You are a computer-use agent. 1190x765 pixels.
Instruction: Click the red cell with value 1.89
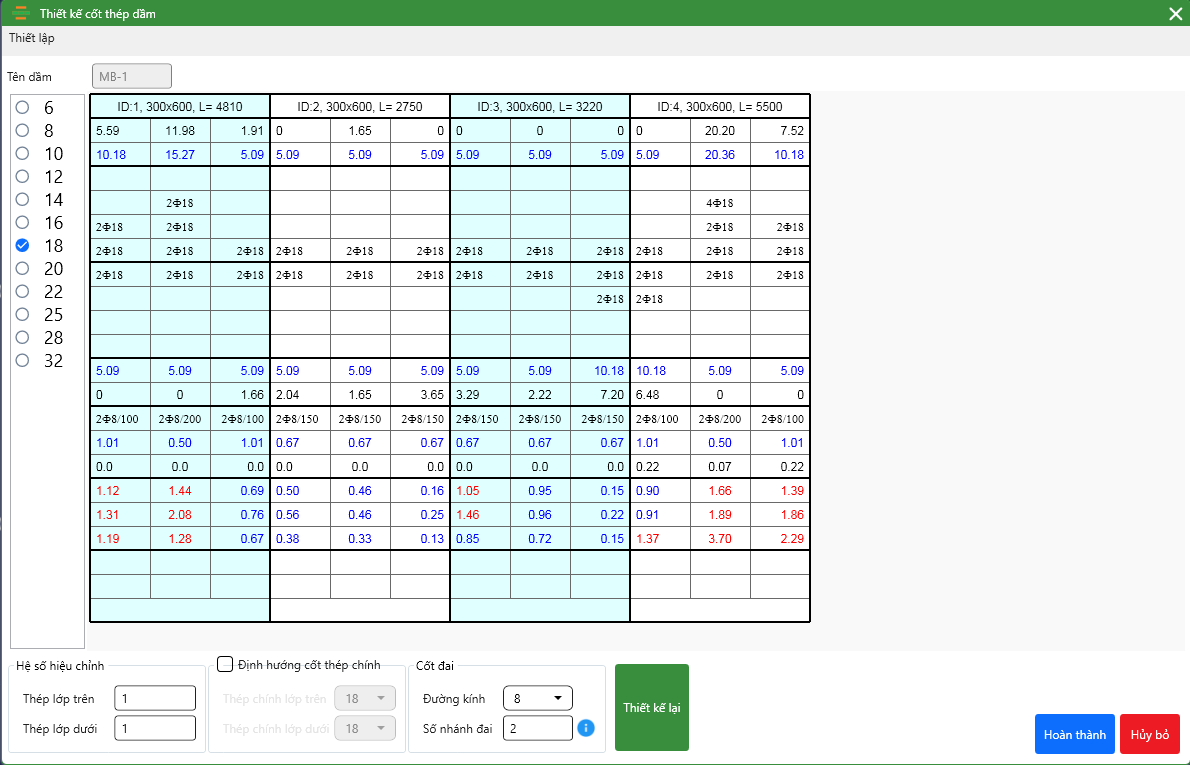point(719,515)
